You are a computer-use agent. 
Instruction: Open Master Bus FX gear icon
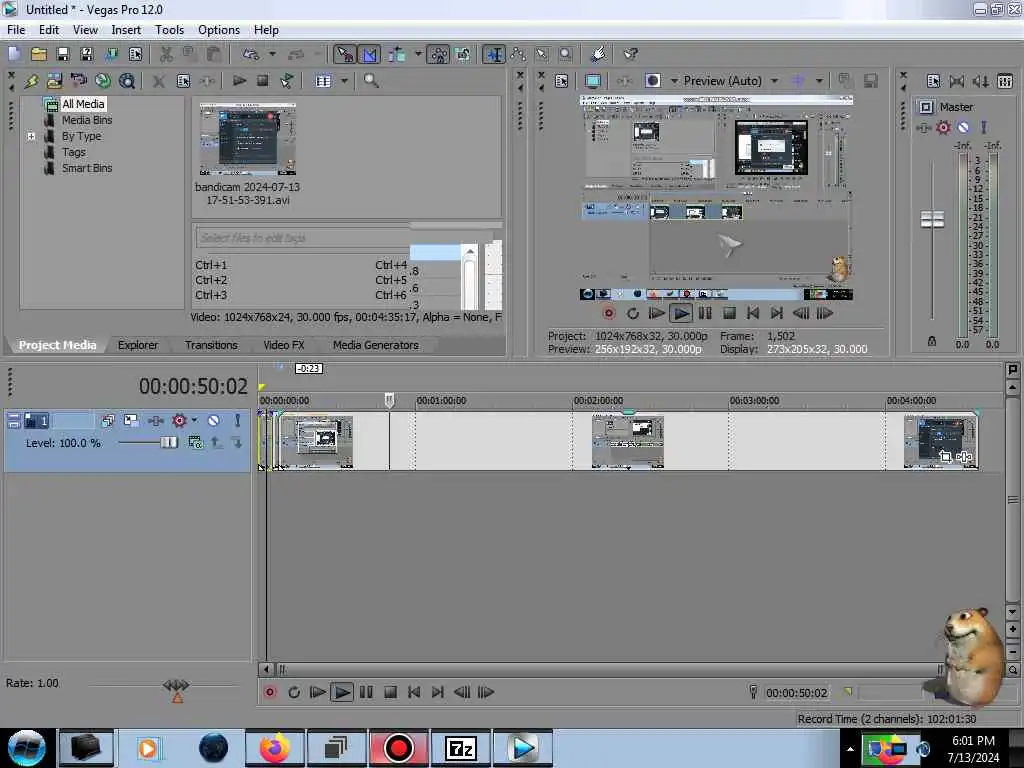[x=943, y=128]
